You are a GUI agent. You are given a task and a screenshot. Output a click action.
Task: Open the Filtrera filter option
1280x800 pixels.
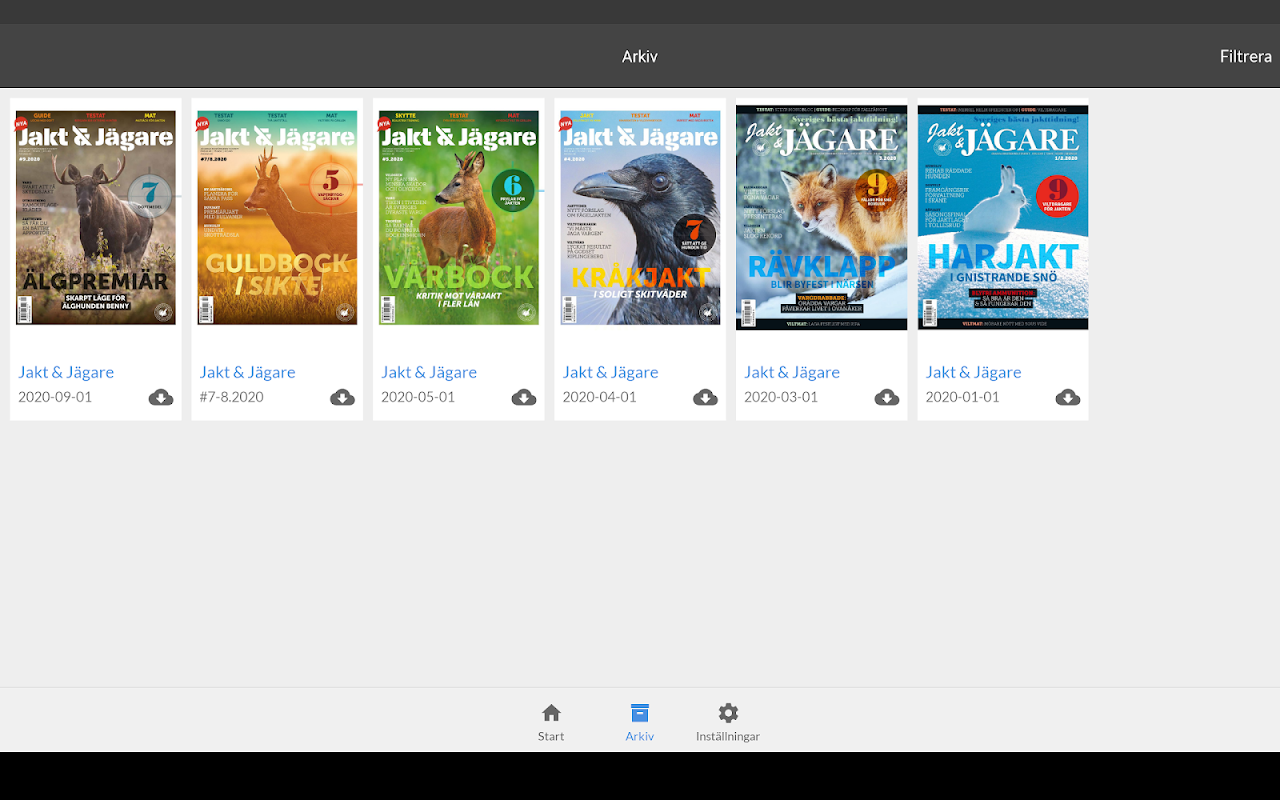point(1245,57)
